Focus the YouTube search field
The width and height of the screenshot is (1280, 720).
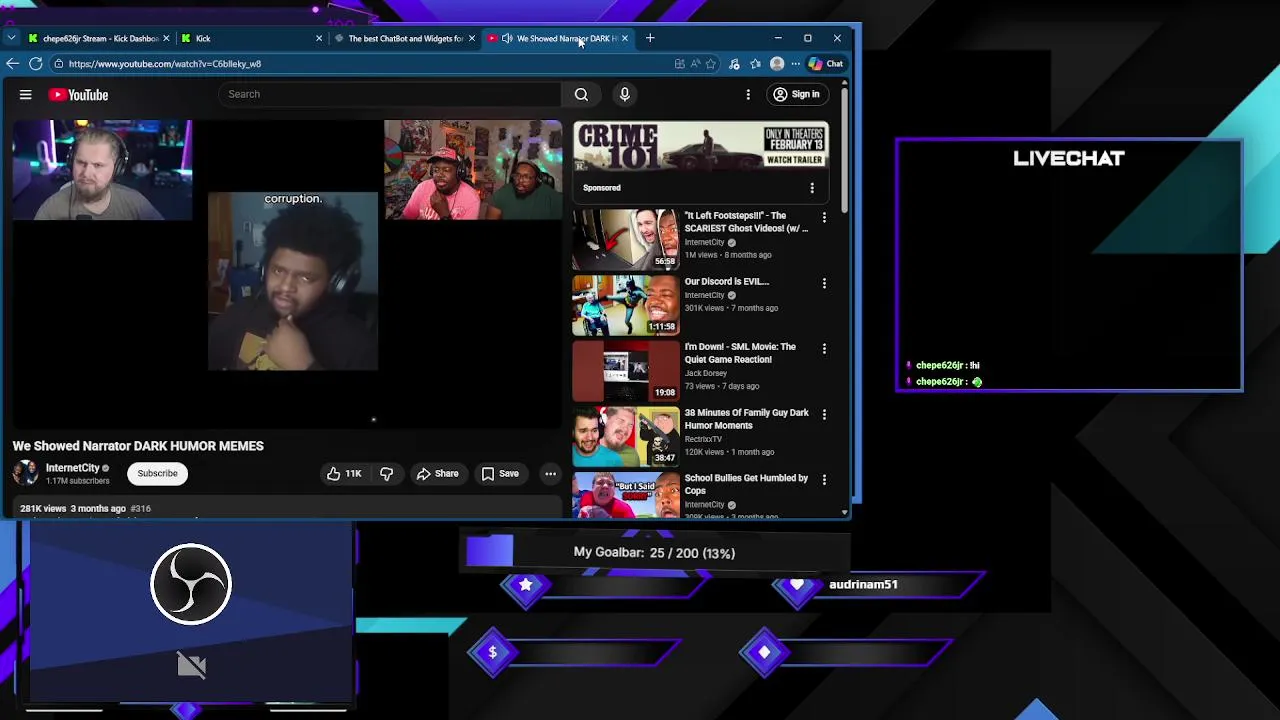[x=389, y=94]
